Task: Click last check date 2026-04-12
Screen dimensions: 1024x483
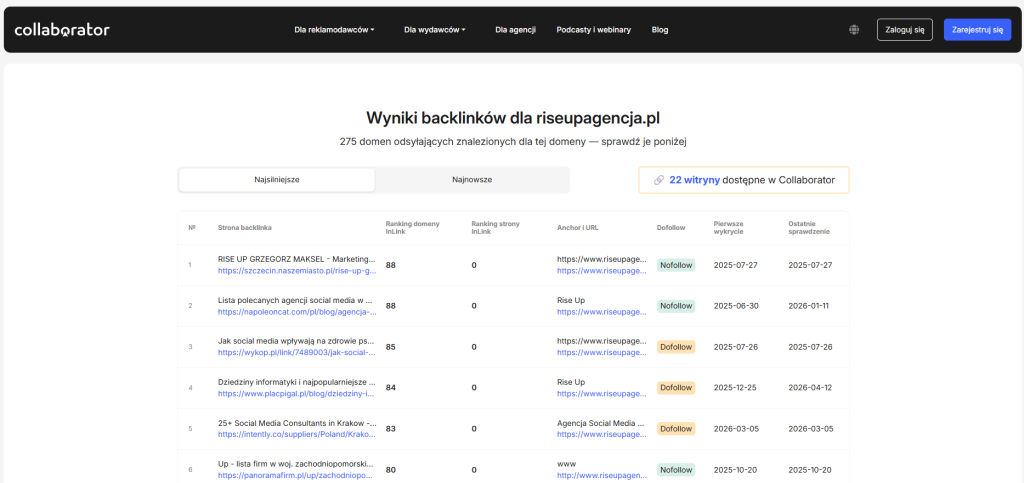Action: (x=810, y=388)
